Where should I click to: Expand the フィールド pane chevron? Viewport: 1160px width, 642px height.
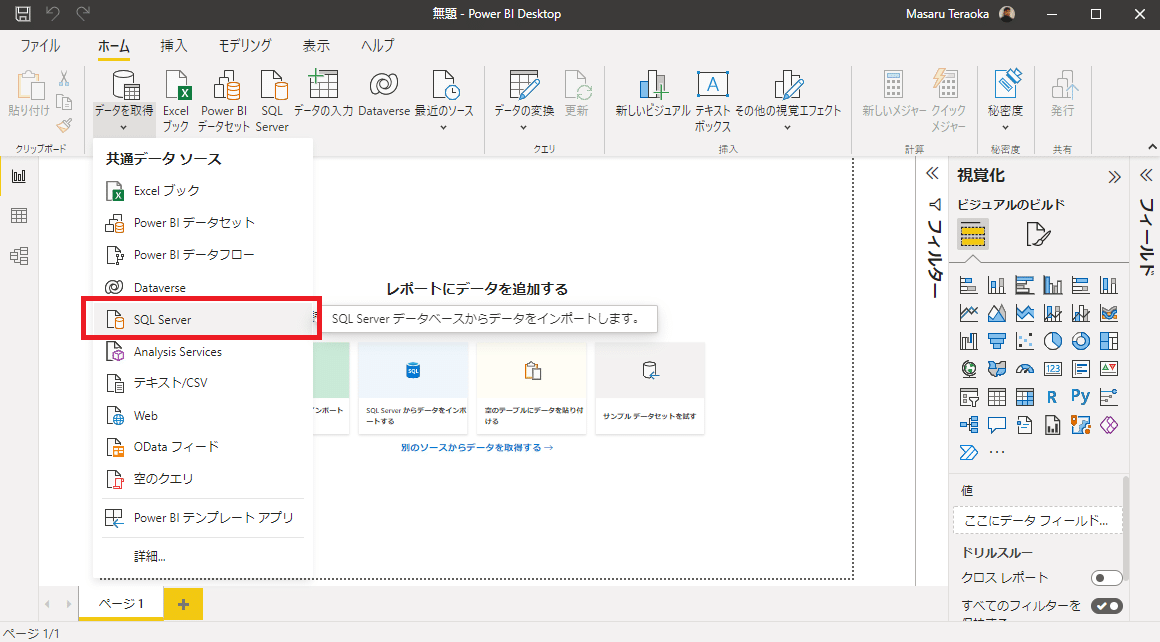tap(1146, 175)
